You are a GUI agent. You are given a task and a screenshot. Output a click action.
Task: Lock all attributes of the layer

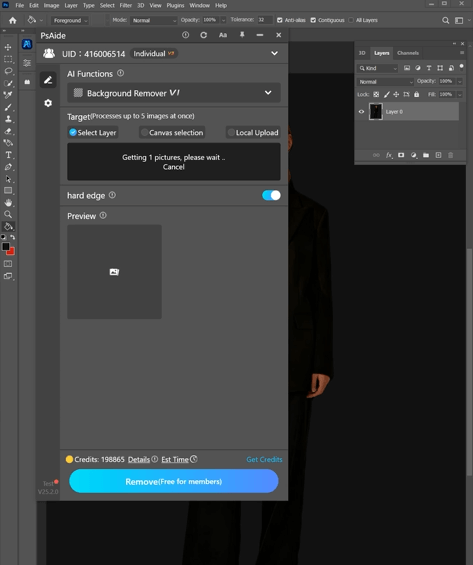pos(416,94)
